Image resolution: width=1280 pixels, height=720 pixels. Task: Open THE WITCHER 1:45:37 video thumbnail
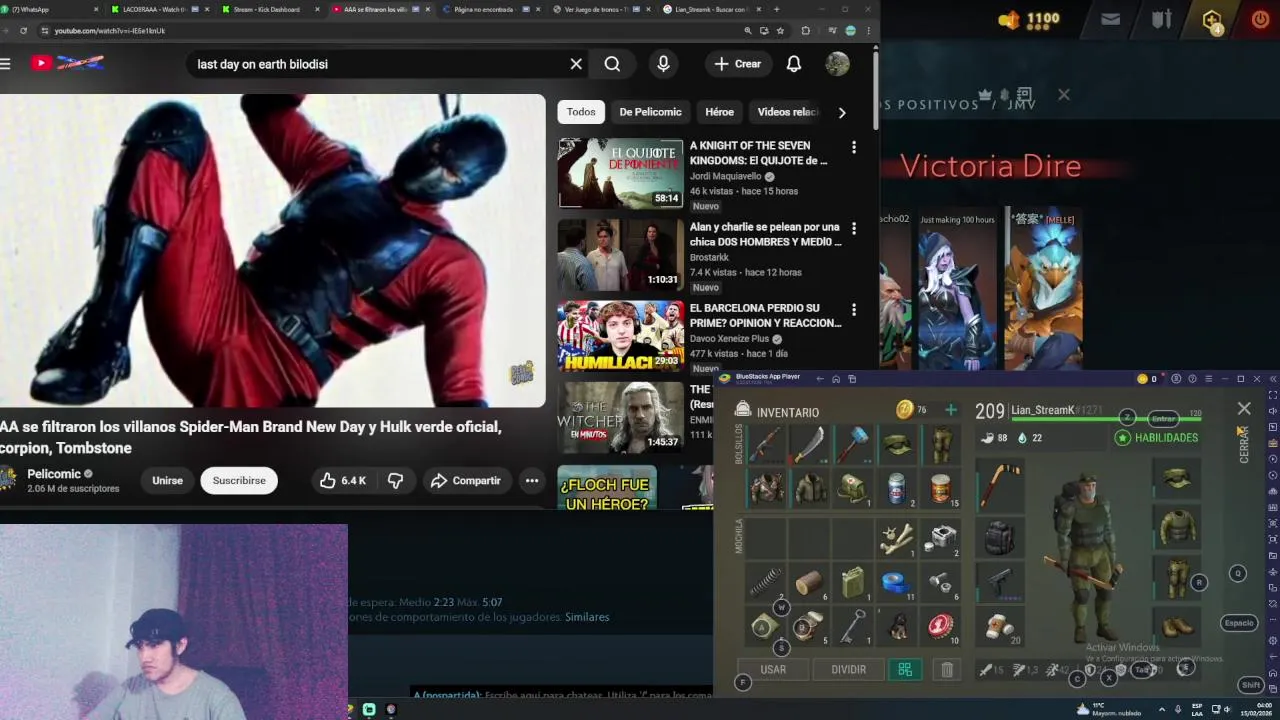[620, 416]
